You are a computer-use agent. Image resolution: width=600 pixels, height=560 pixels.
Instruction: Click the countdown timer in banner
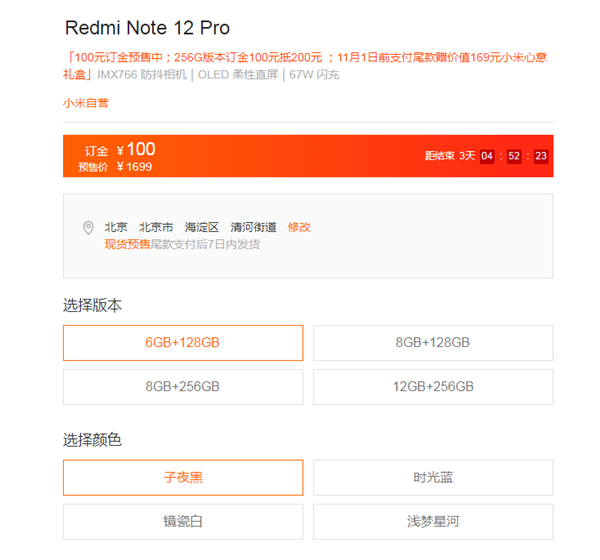[x=486, y=156]
